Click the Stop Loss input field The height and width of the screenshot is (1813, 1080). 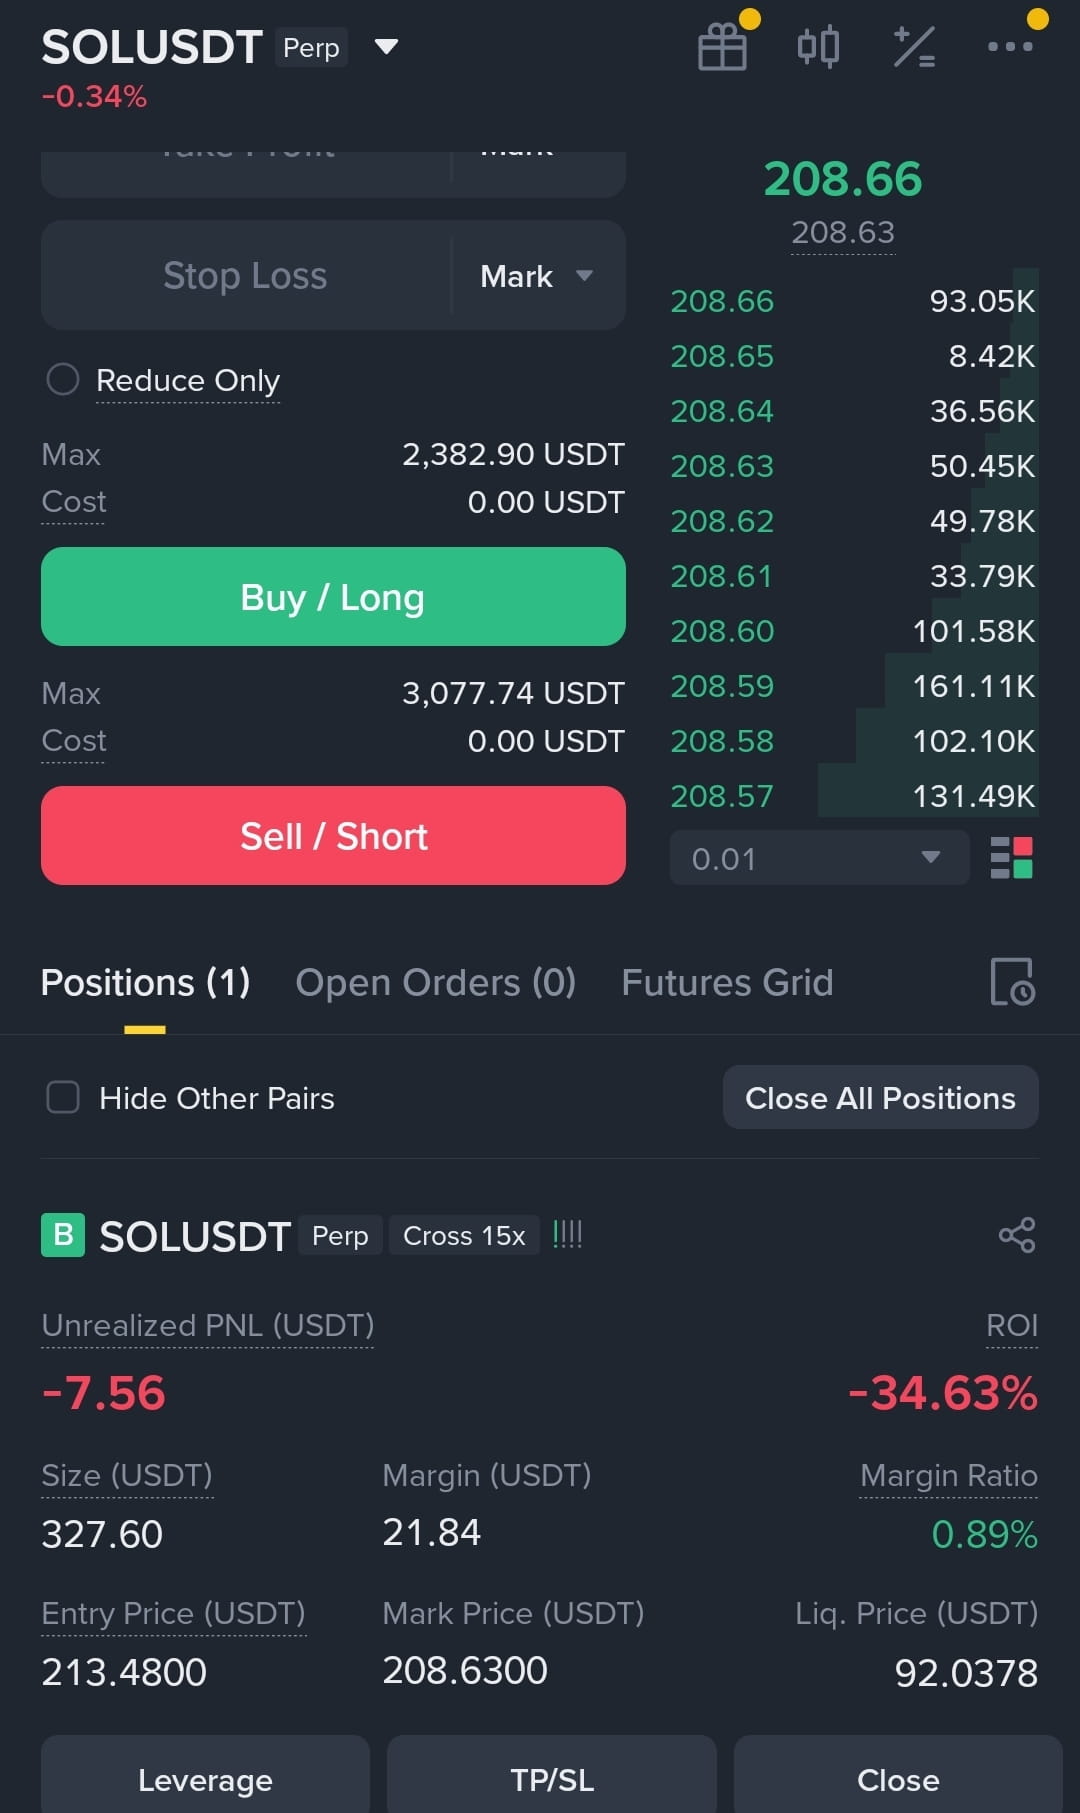(x=246, y=276)
